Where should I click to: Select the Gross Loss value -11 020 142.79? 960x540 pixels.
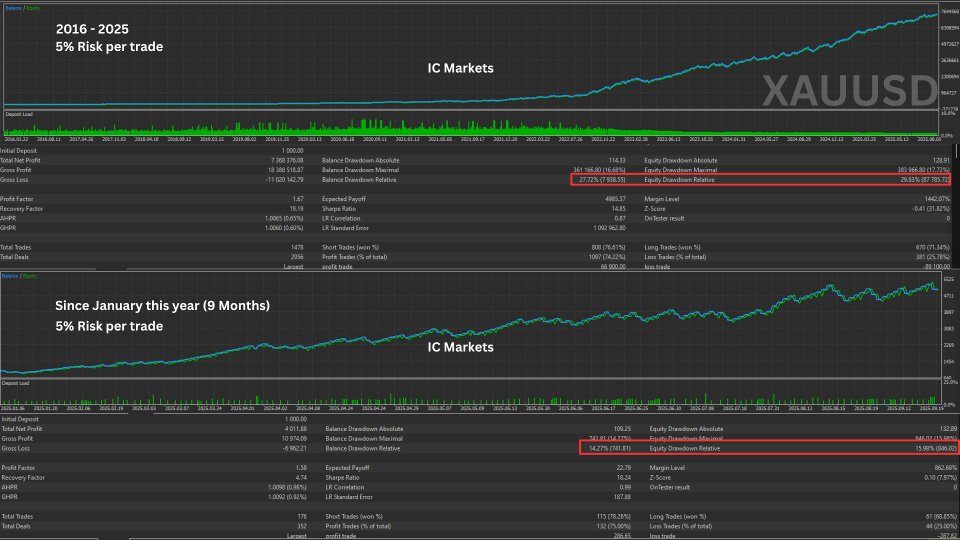(x=285, y=180)
